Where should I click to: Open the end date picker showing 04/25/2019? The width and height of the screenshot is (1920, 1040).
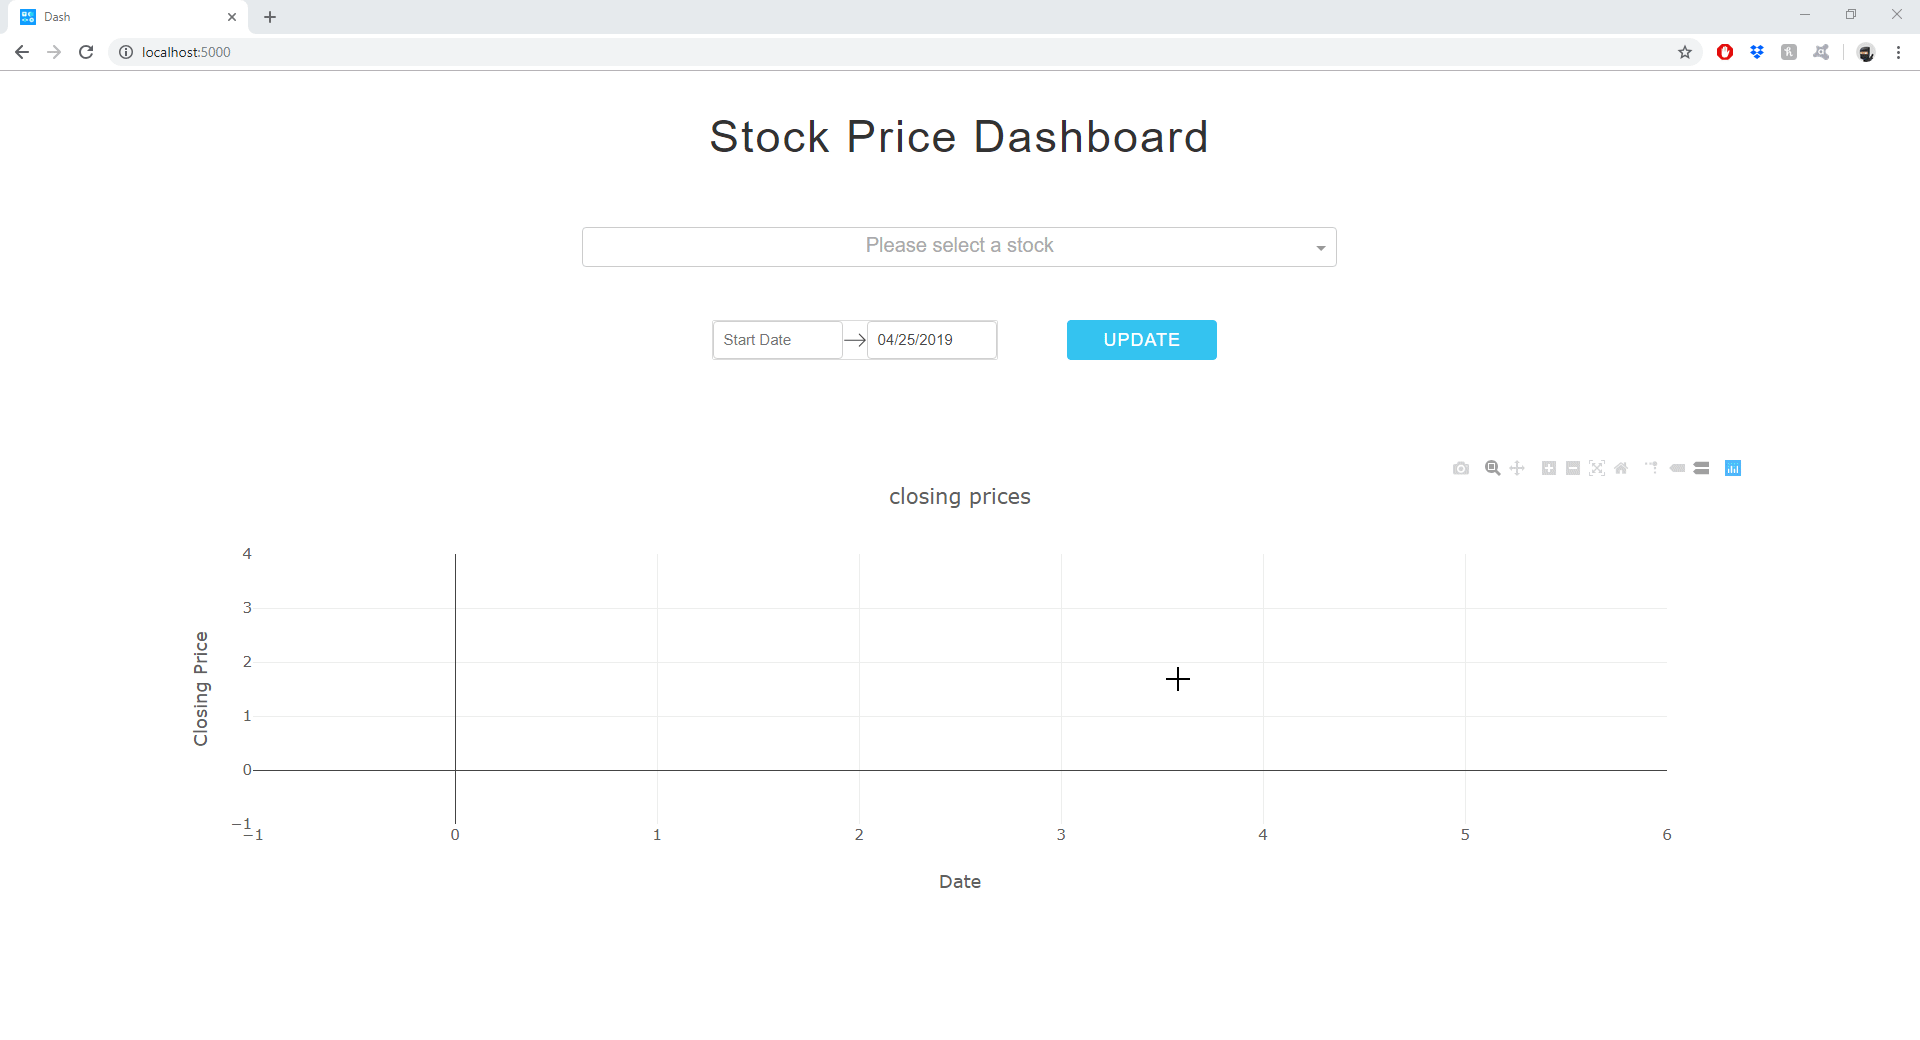click(931, 340)
